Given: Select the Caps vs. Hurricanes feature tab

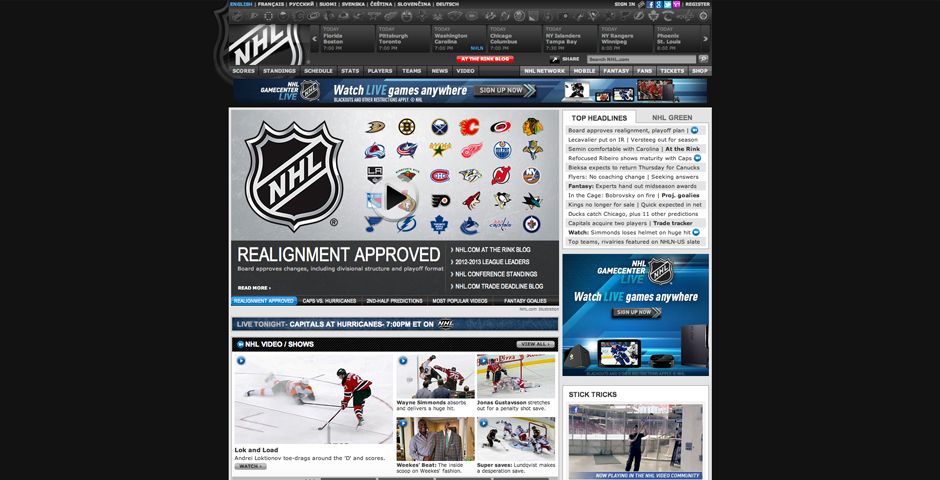Looking at the screenshot, I should (329, 301).
